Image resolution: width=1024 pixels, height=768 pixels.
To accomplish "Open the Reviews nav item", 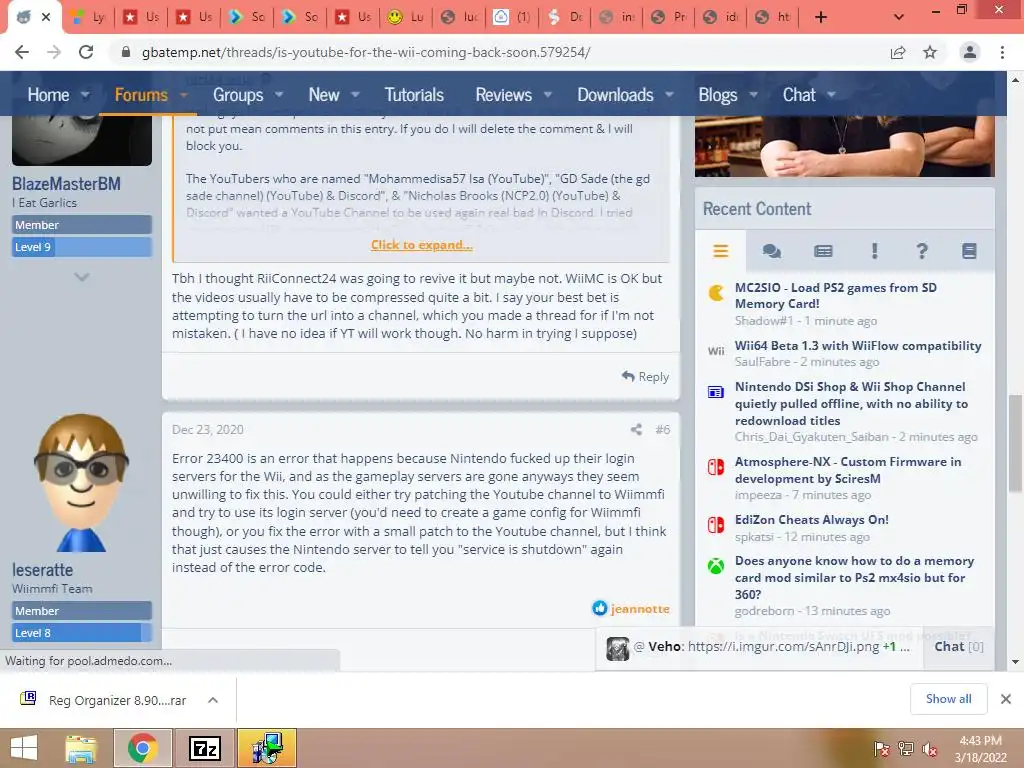I will point(504,95).
